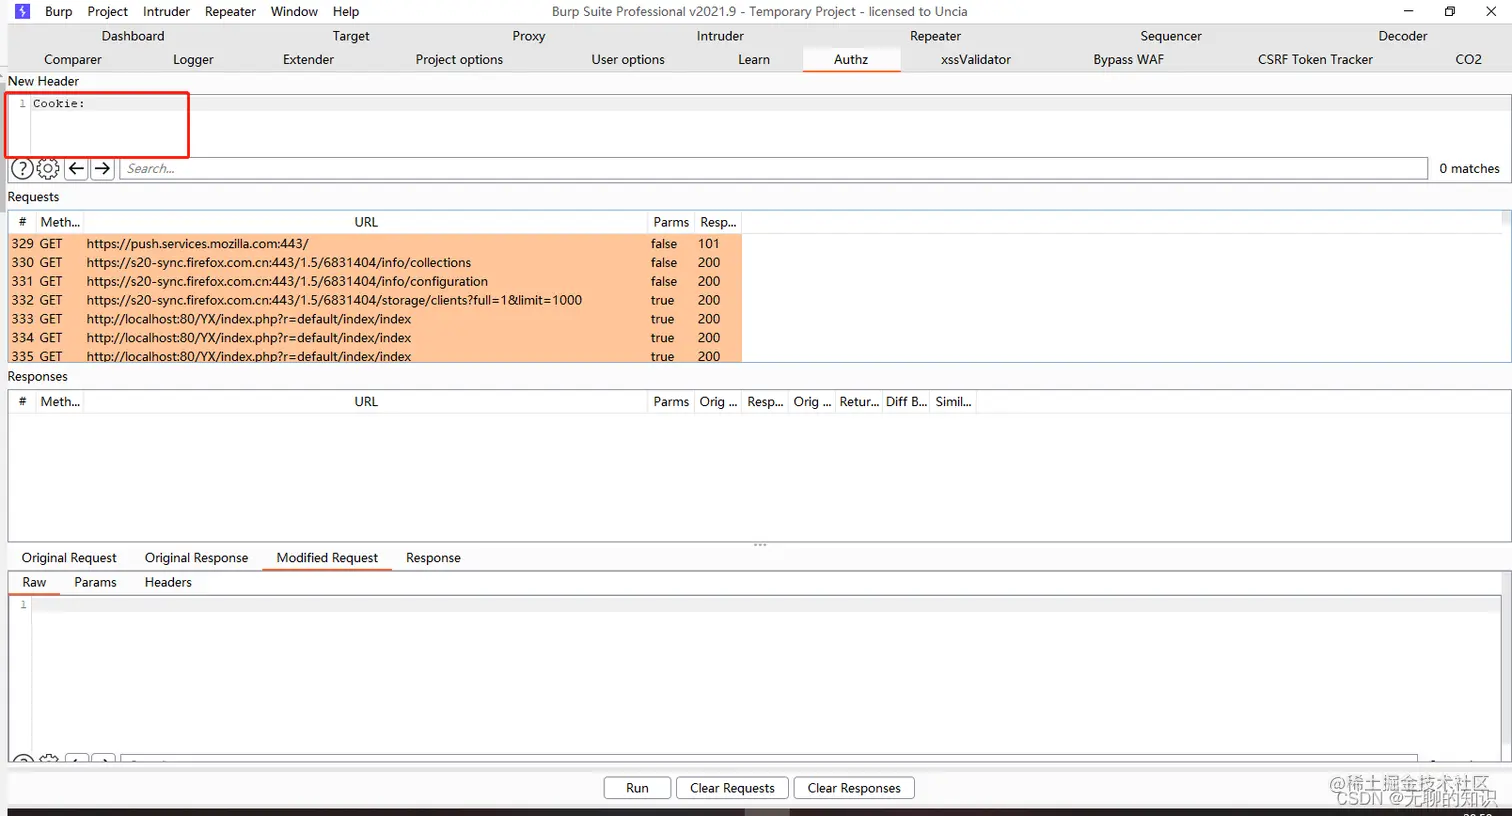This screenshot has width=1512, height=816.
Task: Select request 333 localhost index row
Action: tap(375, 319)
